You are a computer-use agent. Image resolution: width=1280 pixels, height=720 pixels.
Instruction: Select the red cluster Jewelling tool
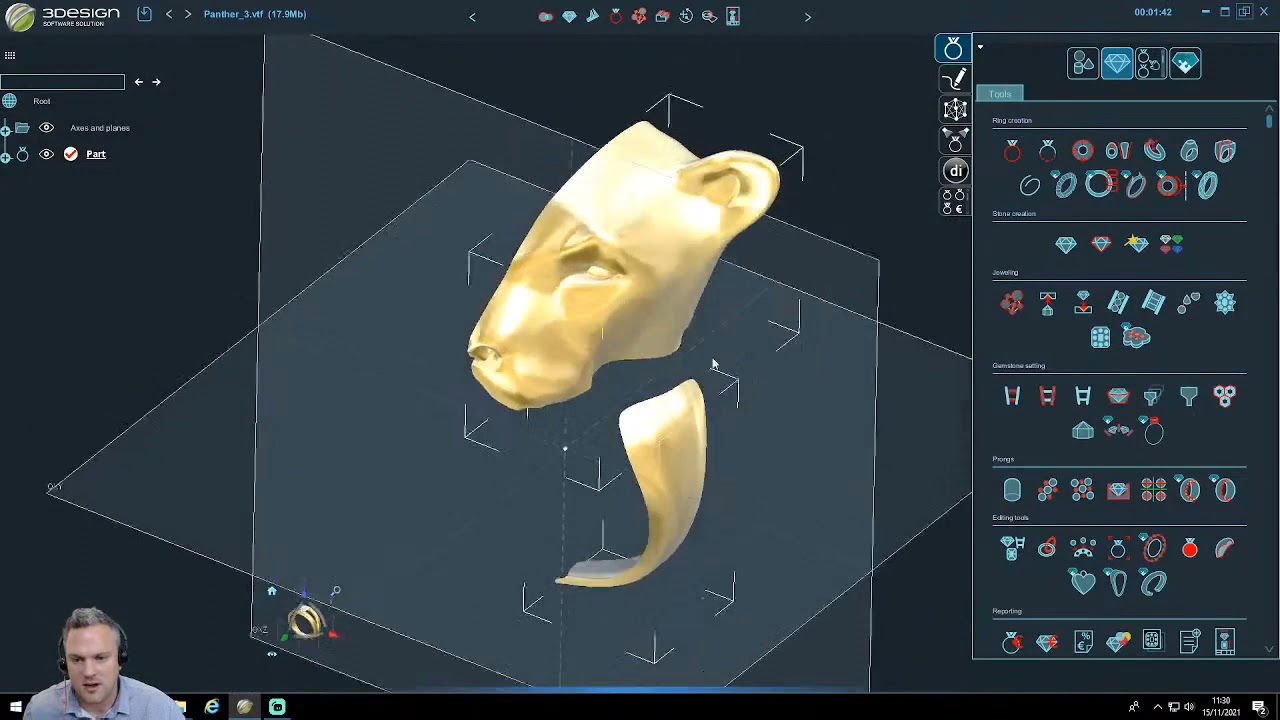pos(1012,303)
